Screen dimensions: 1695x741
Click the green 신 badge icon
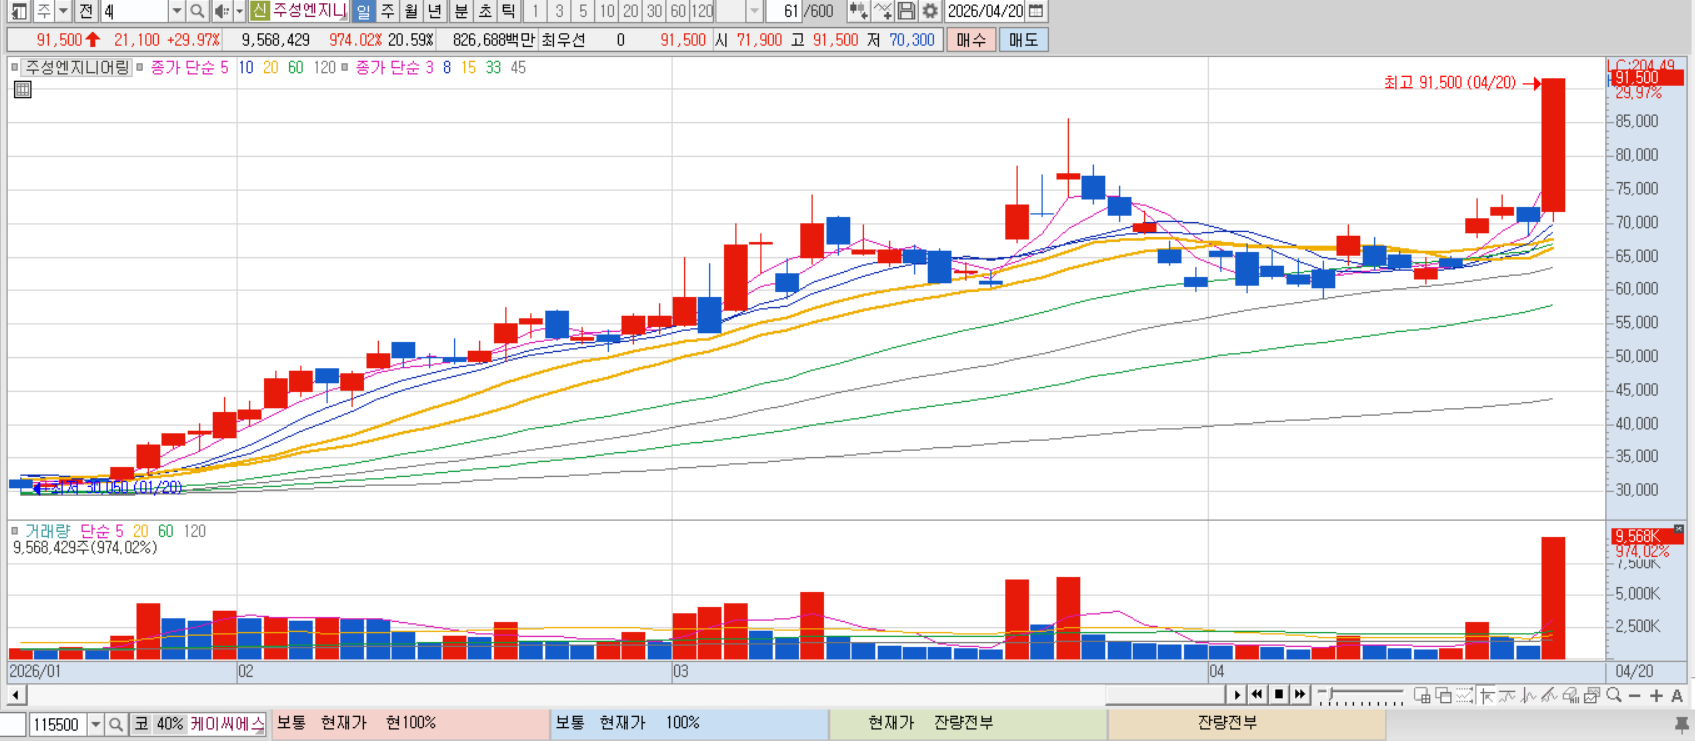pyautogui.click(x=259, y=11)
